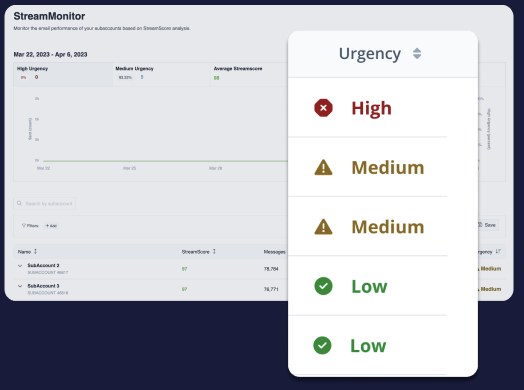Click the search magnifier icon
This screenshot has width=524, height=390.
(19, 203)
